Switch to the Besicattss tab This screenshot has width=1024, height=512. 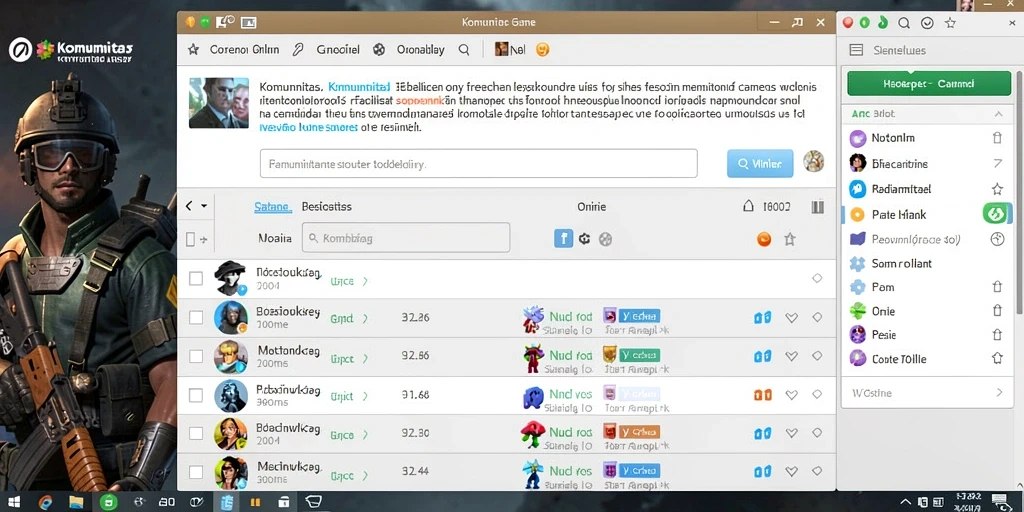click(x=327, y=206)
